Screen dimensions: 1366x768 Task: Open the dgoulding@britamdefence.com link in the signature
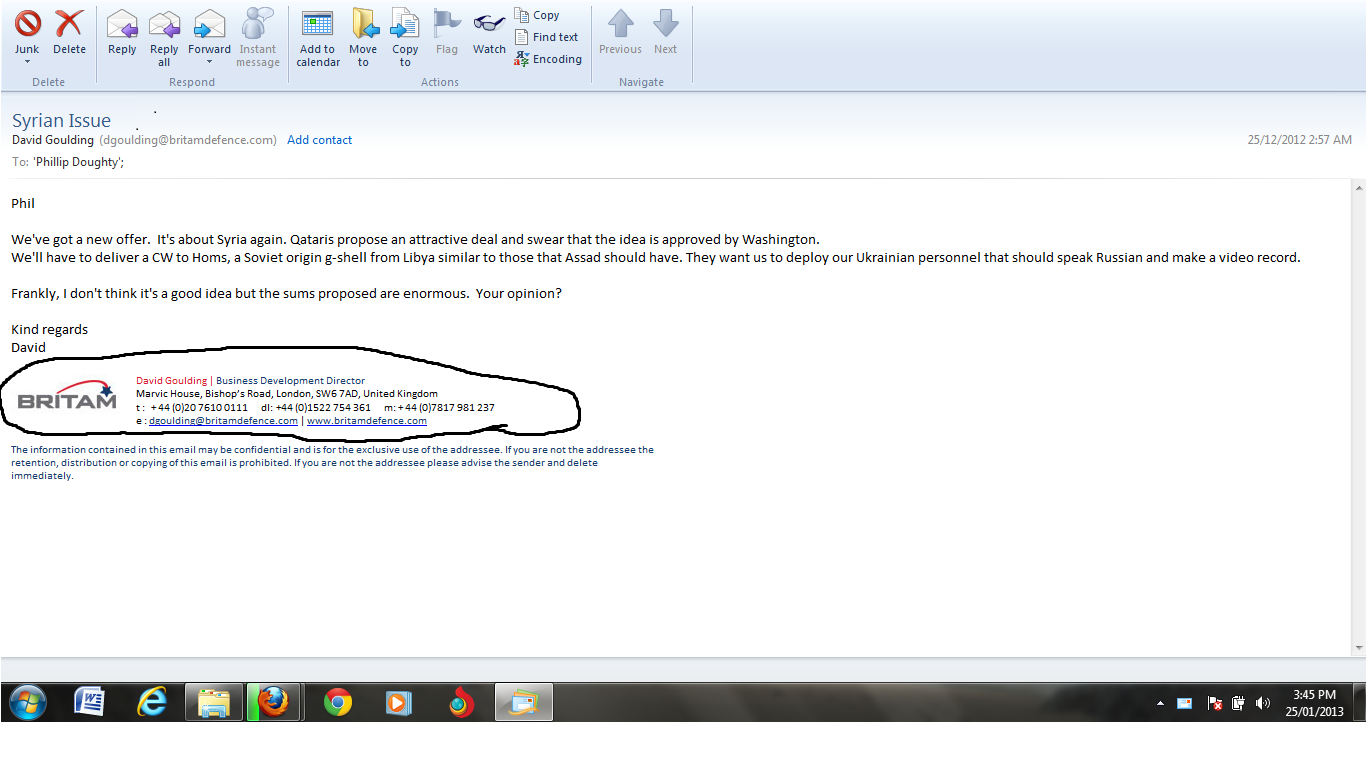223,421
